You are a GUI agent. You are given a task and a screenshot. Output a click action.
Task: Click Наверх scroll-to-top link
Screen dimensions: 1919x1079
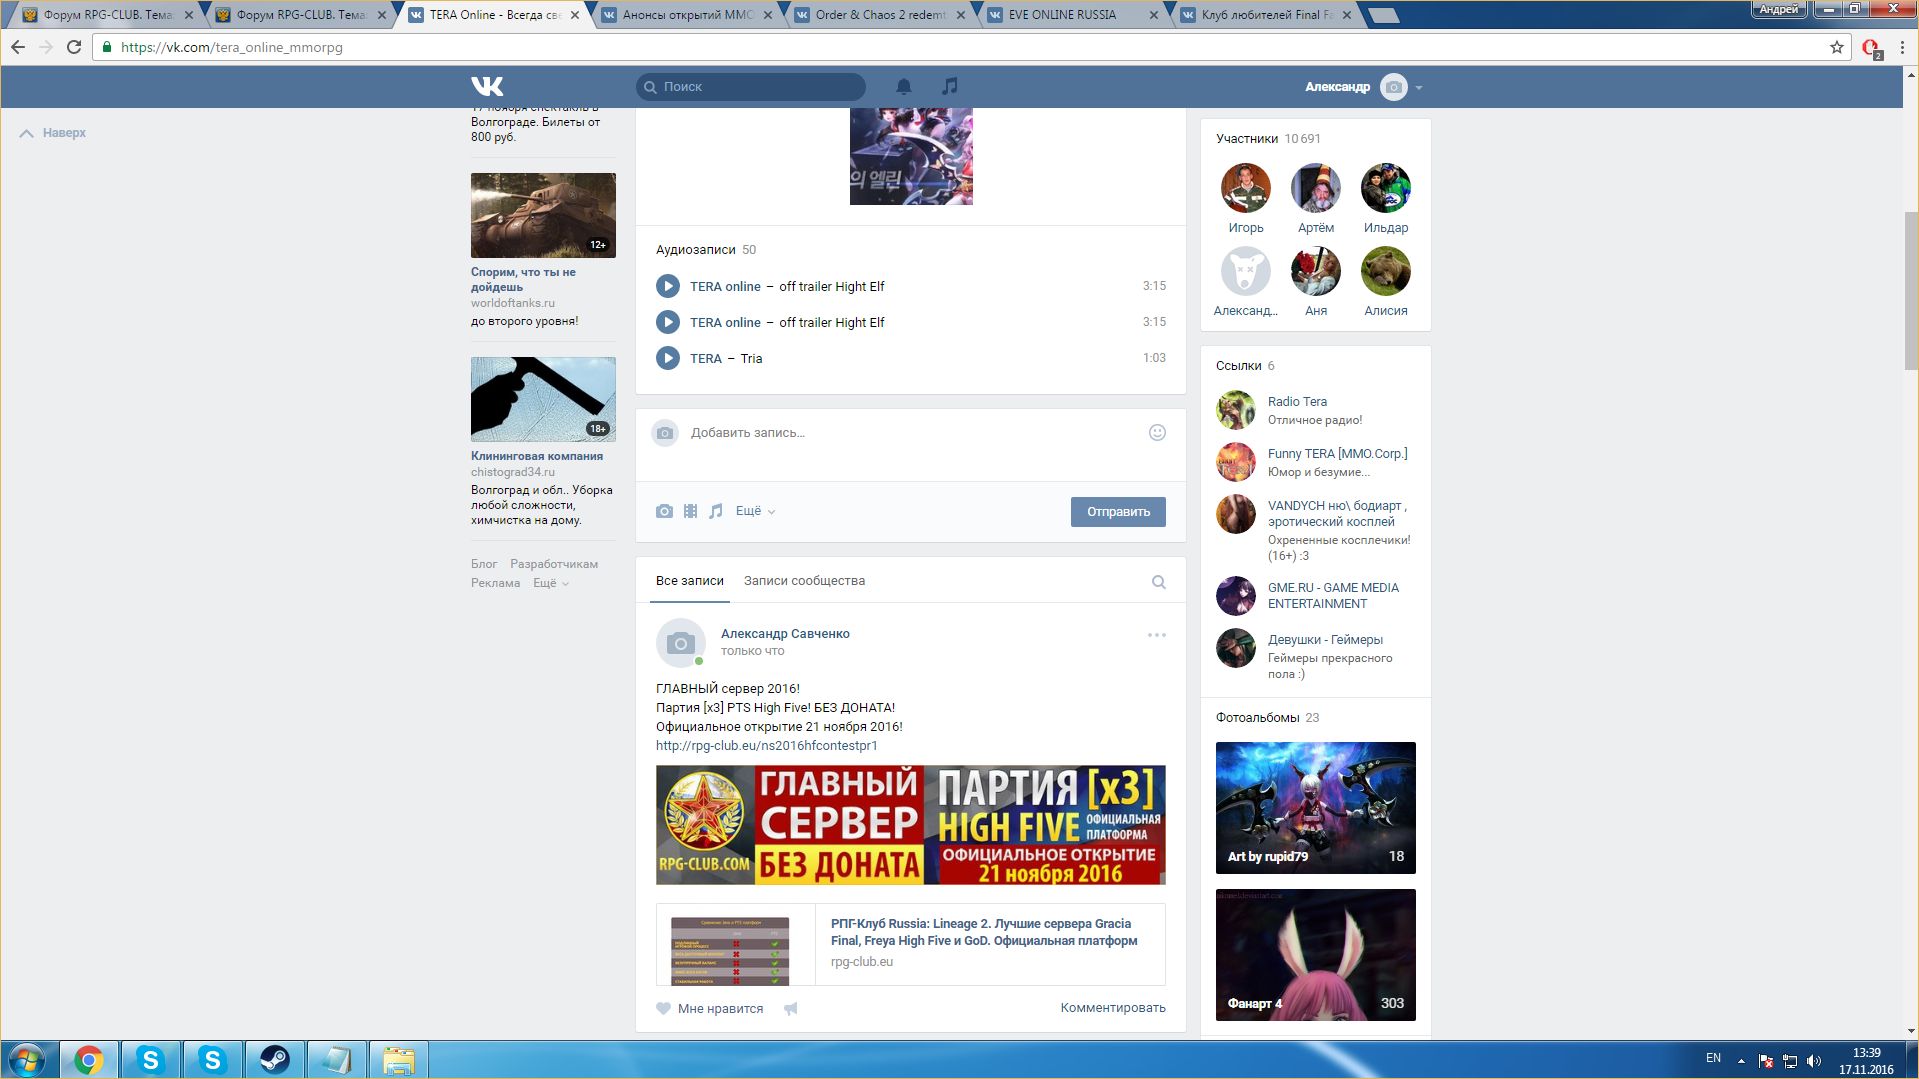tap(53, 133)
